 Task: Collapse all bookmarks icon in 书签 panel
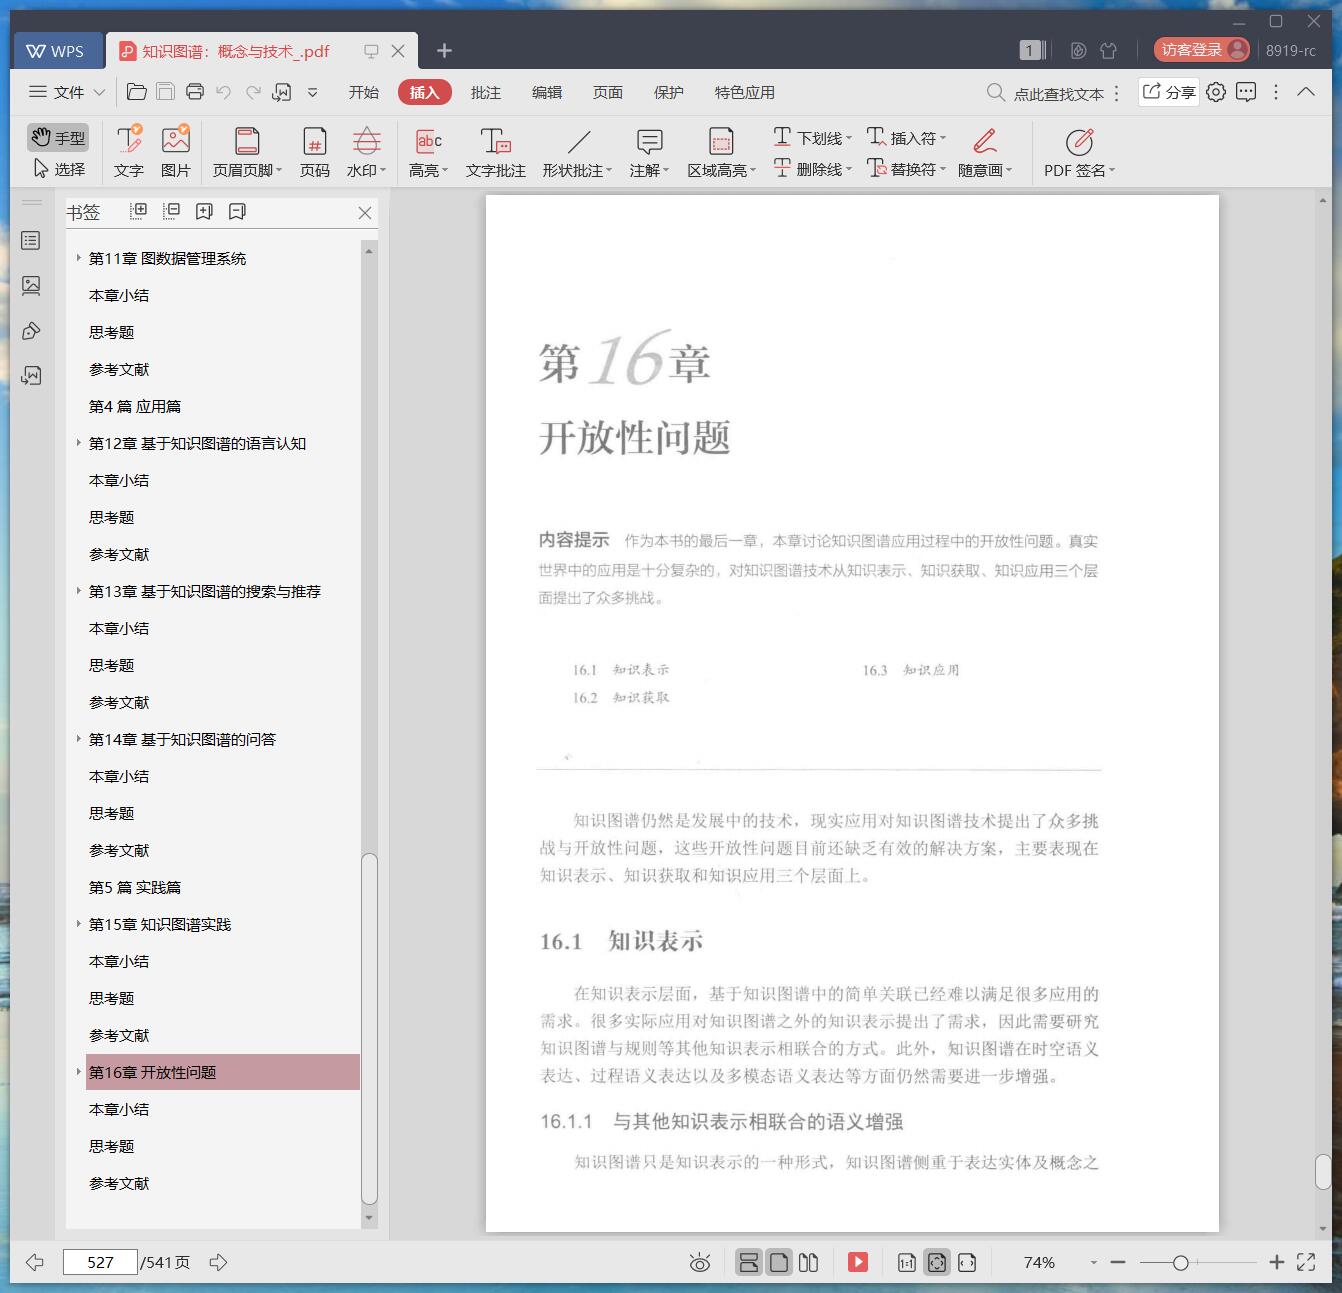coord(171,211)
